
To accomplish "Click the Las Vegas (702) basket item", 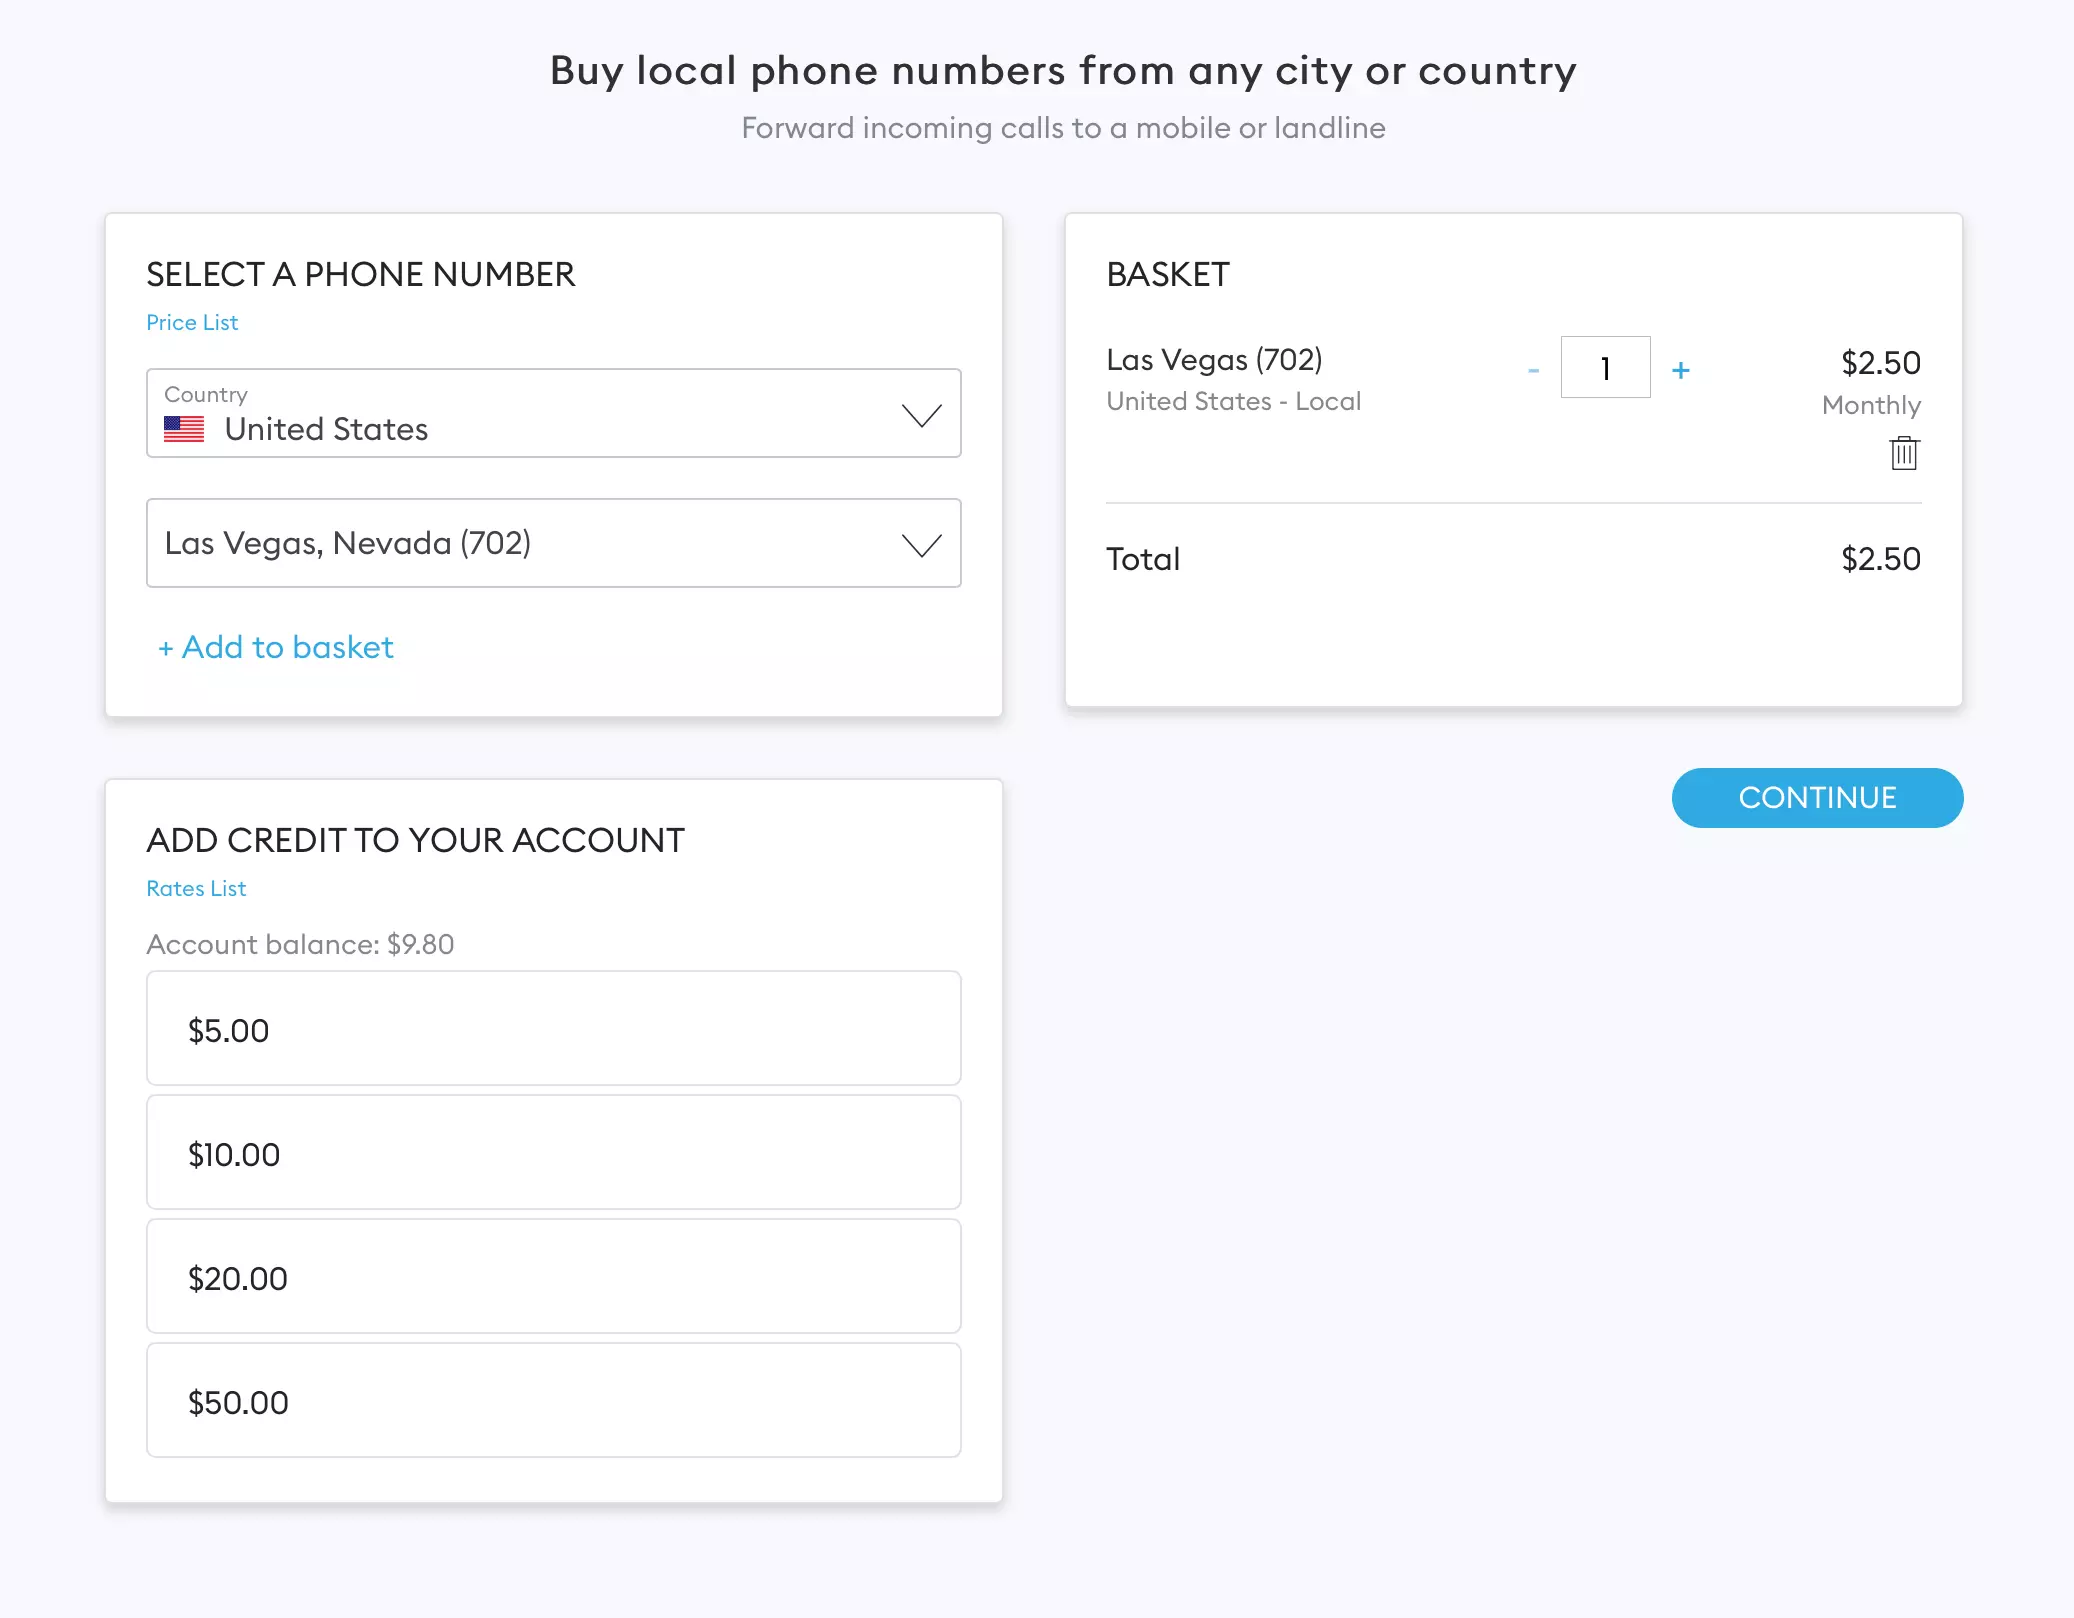I will point(1214,360).
